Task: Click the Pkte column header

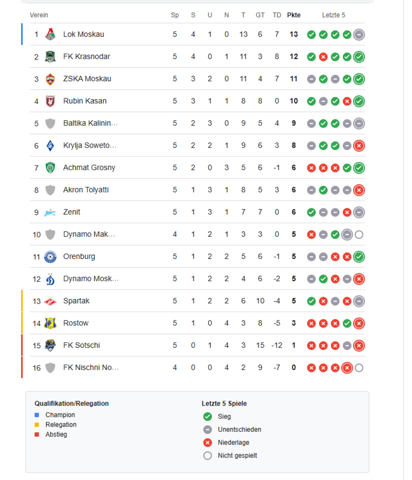Action: click(x=294, y=15)
